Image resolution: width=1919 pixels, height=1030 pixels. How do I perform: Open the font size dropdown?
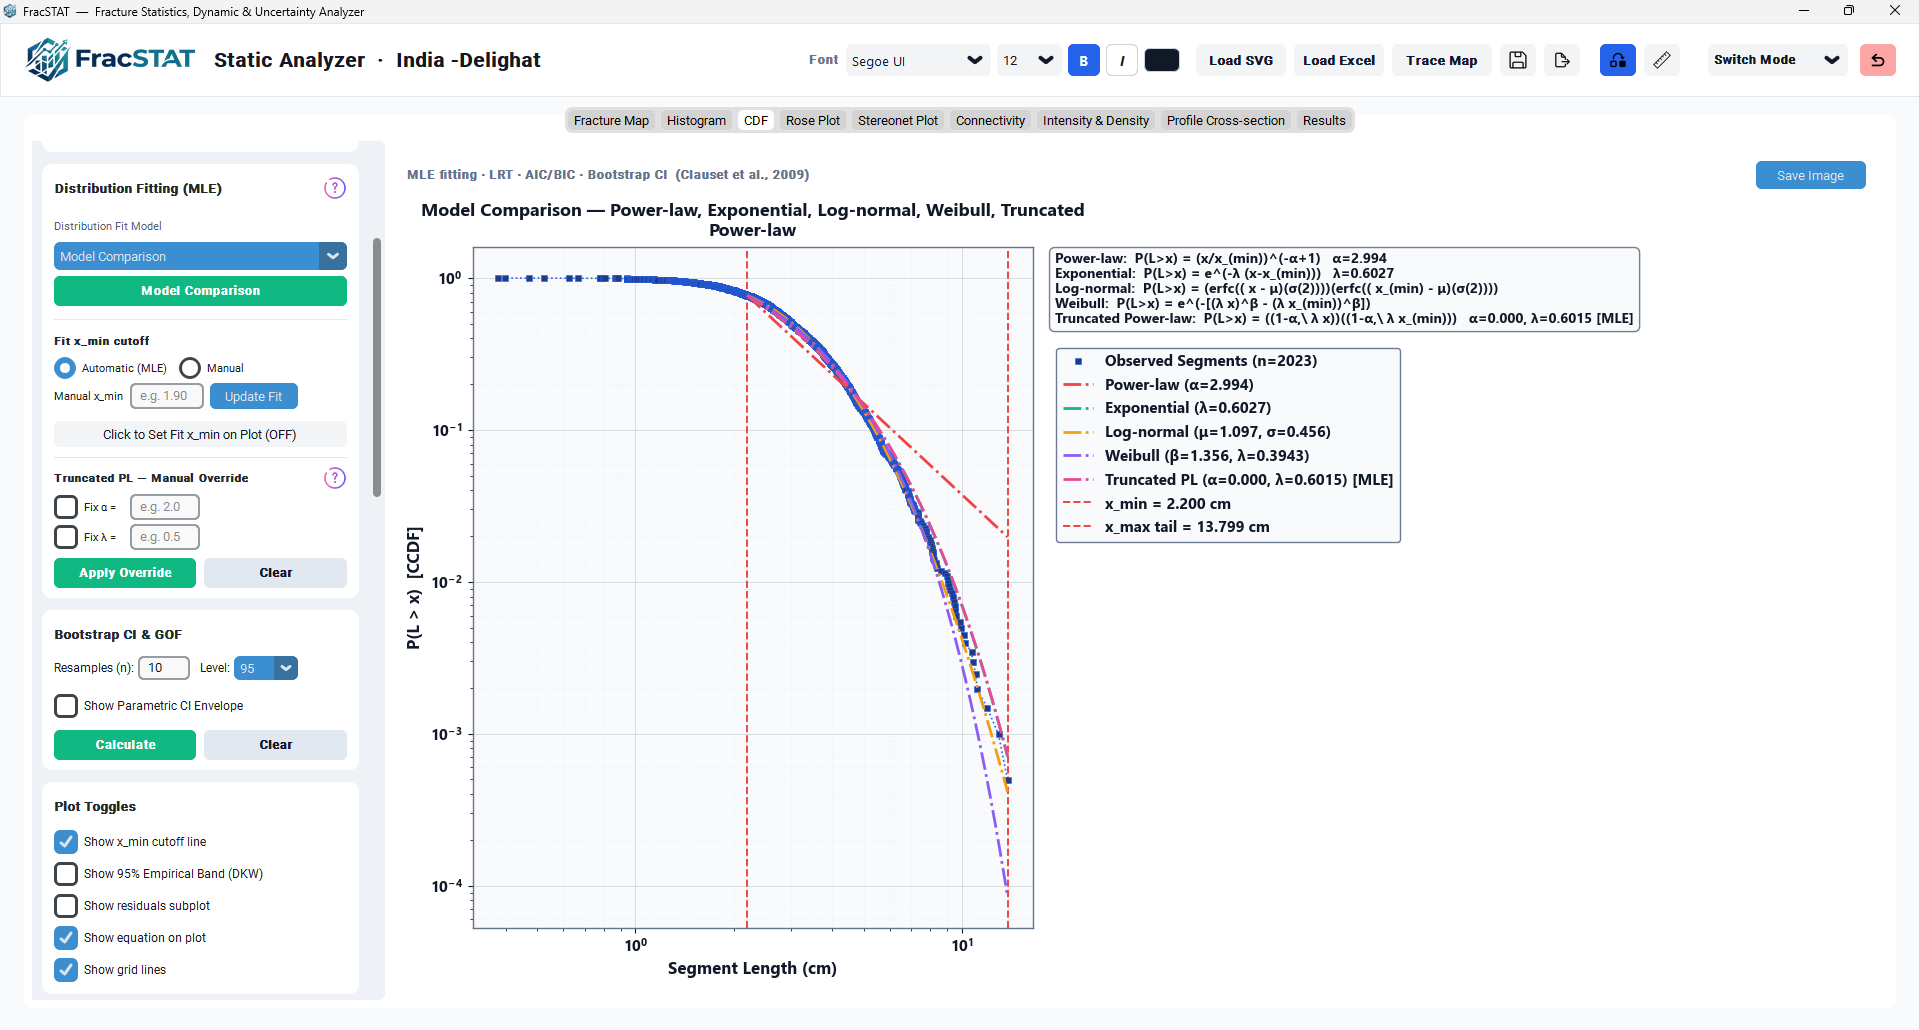1028,60
